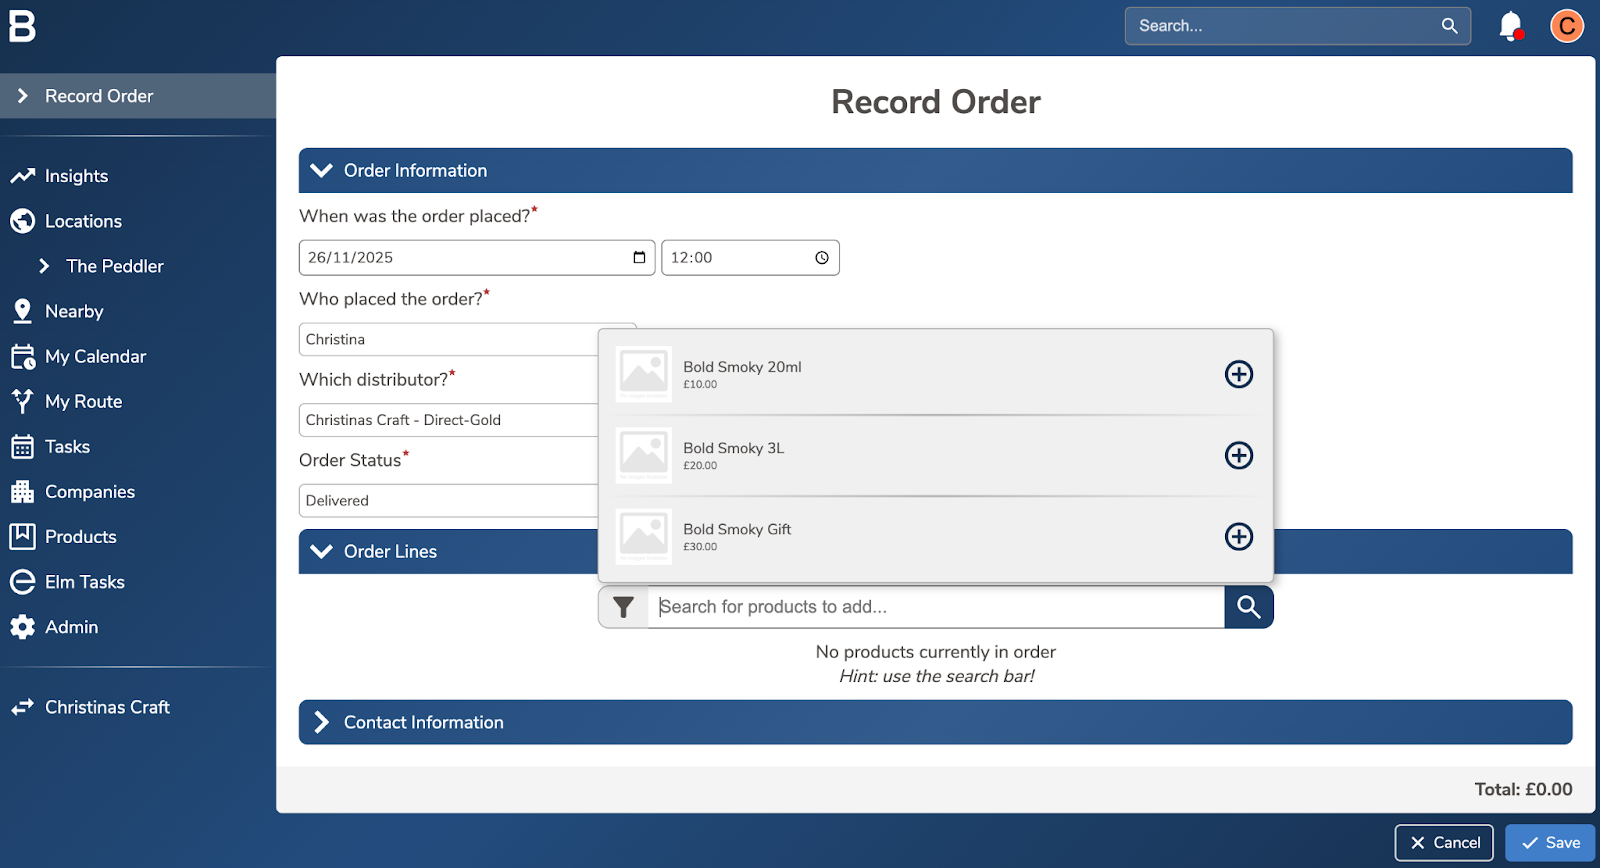Screen dimensions: 1600x868
Task: Open the time picker clock icon
Action: pos(822,258)
